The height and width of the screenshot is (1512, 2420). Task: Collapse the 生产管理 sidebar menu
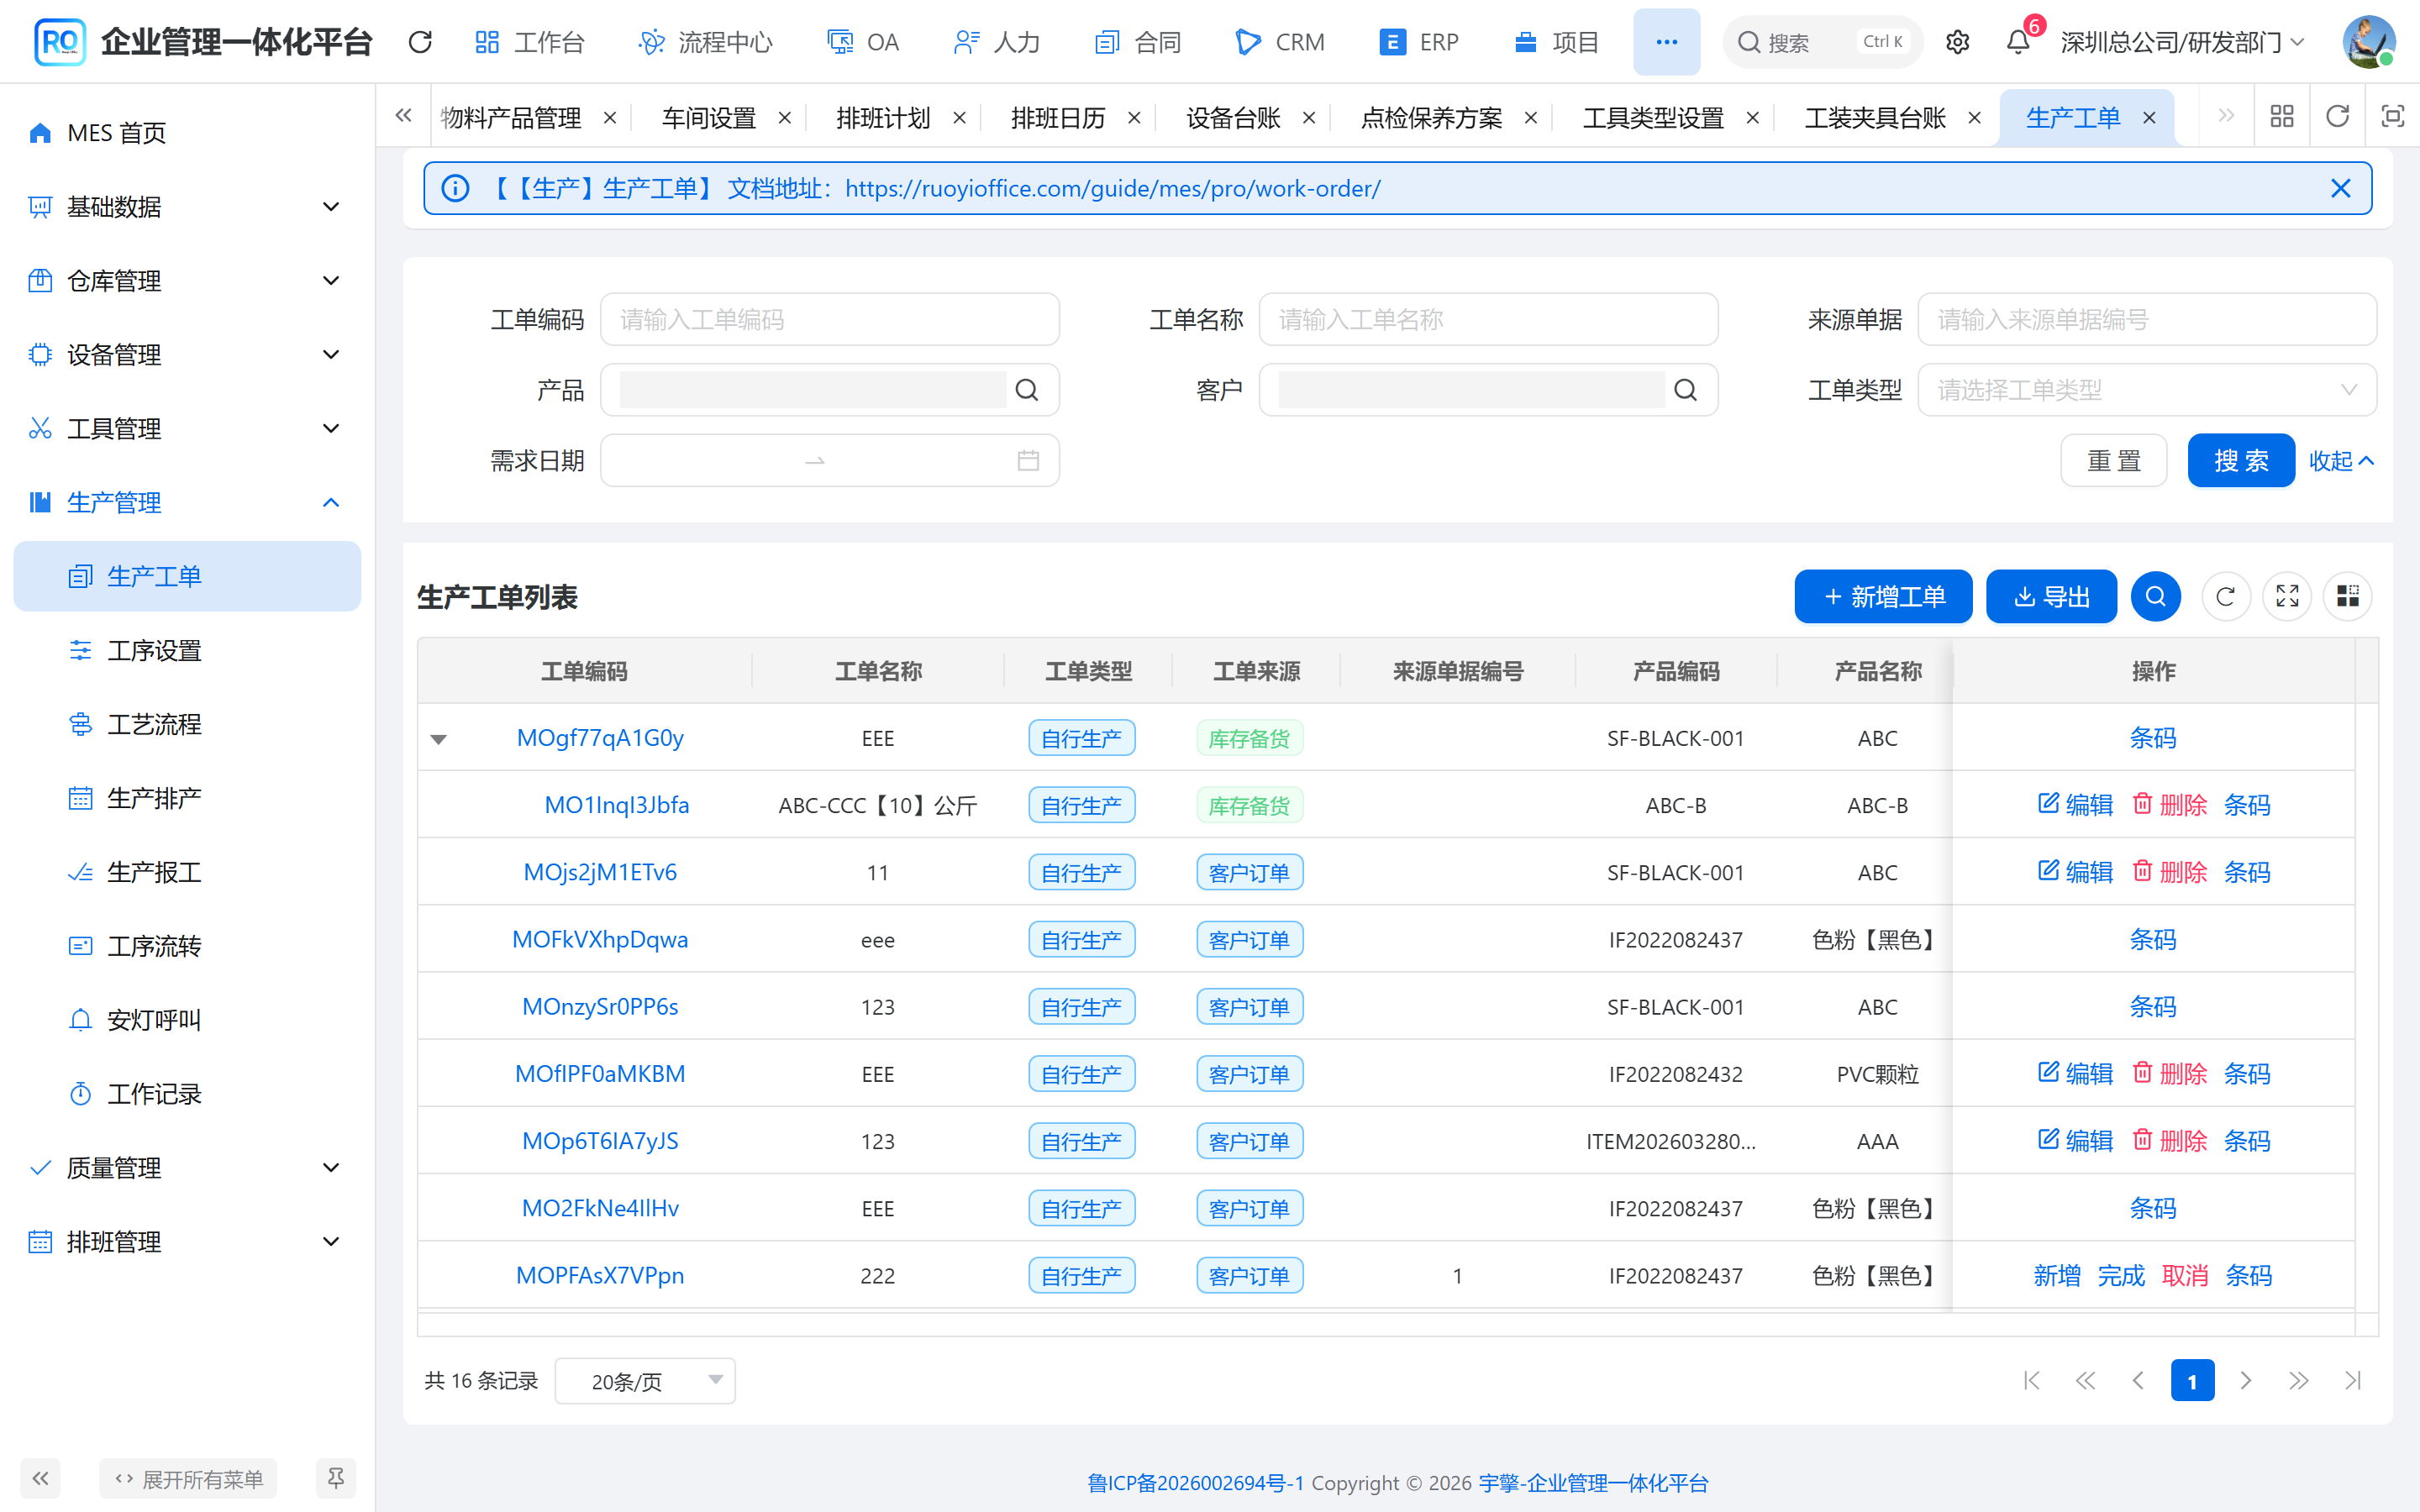click(186, 503)
